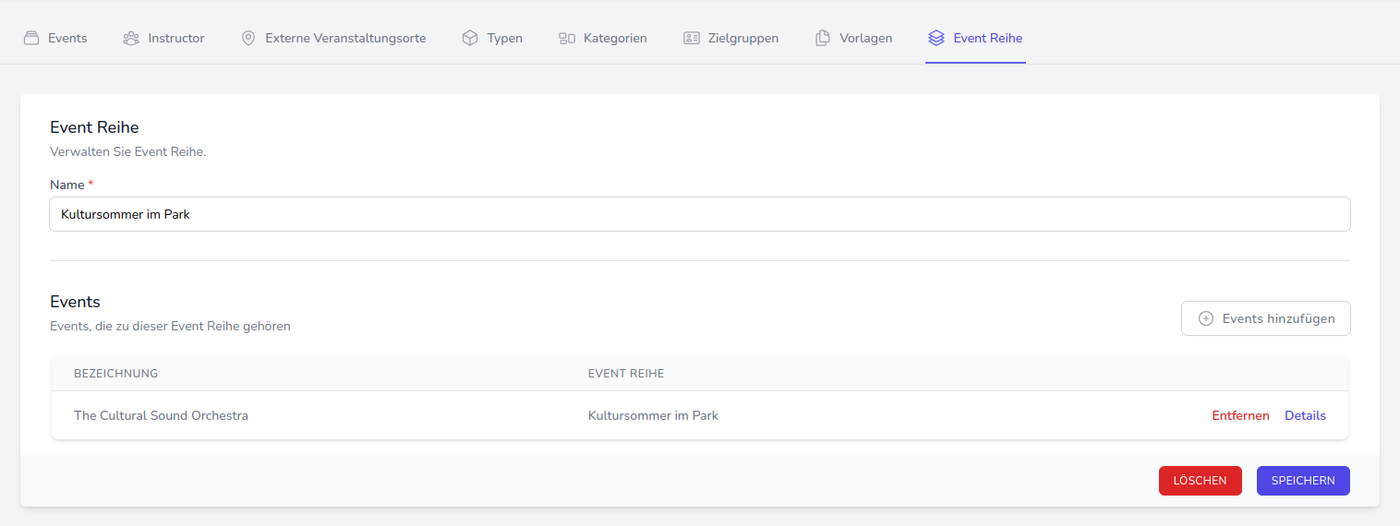Click the Events hinzufügen button

(1266, 319)
